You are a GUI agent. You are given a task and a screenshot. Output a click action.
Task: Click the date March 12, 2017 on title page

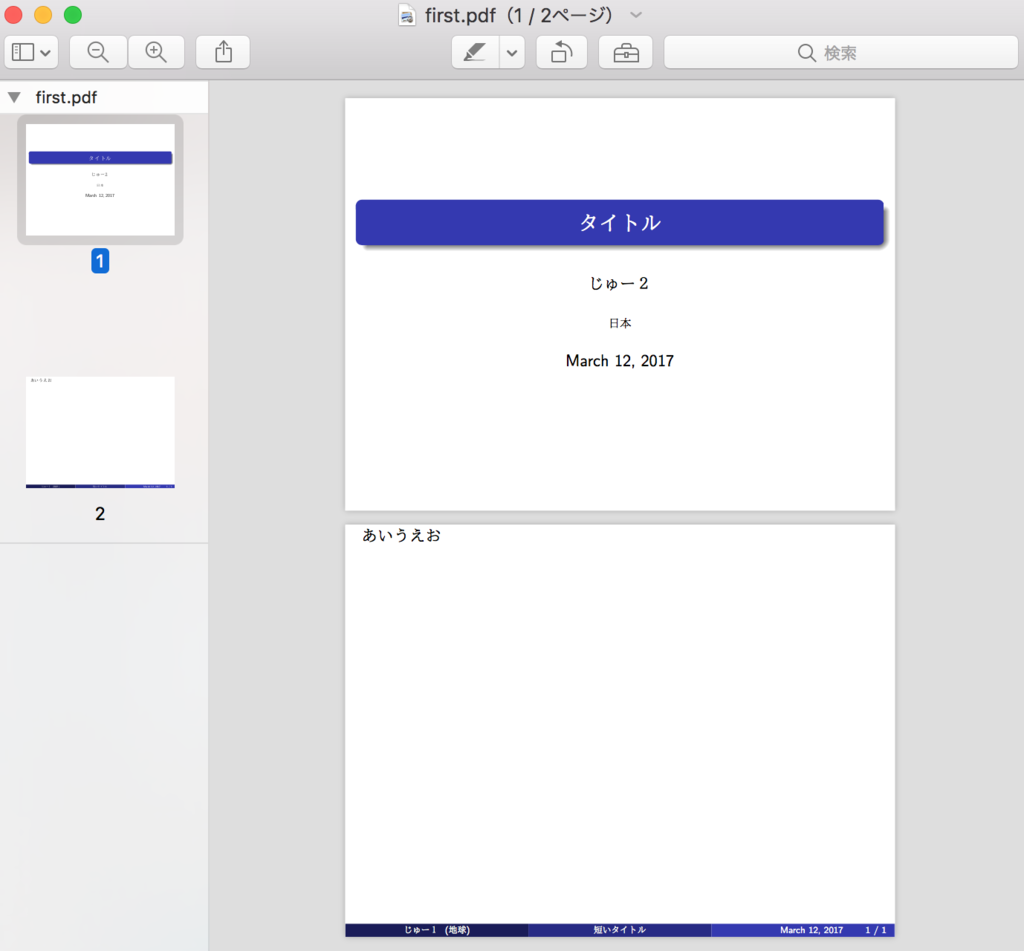coord(620,361)
